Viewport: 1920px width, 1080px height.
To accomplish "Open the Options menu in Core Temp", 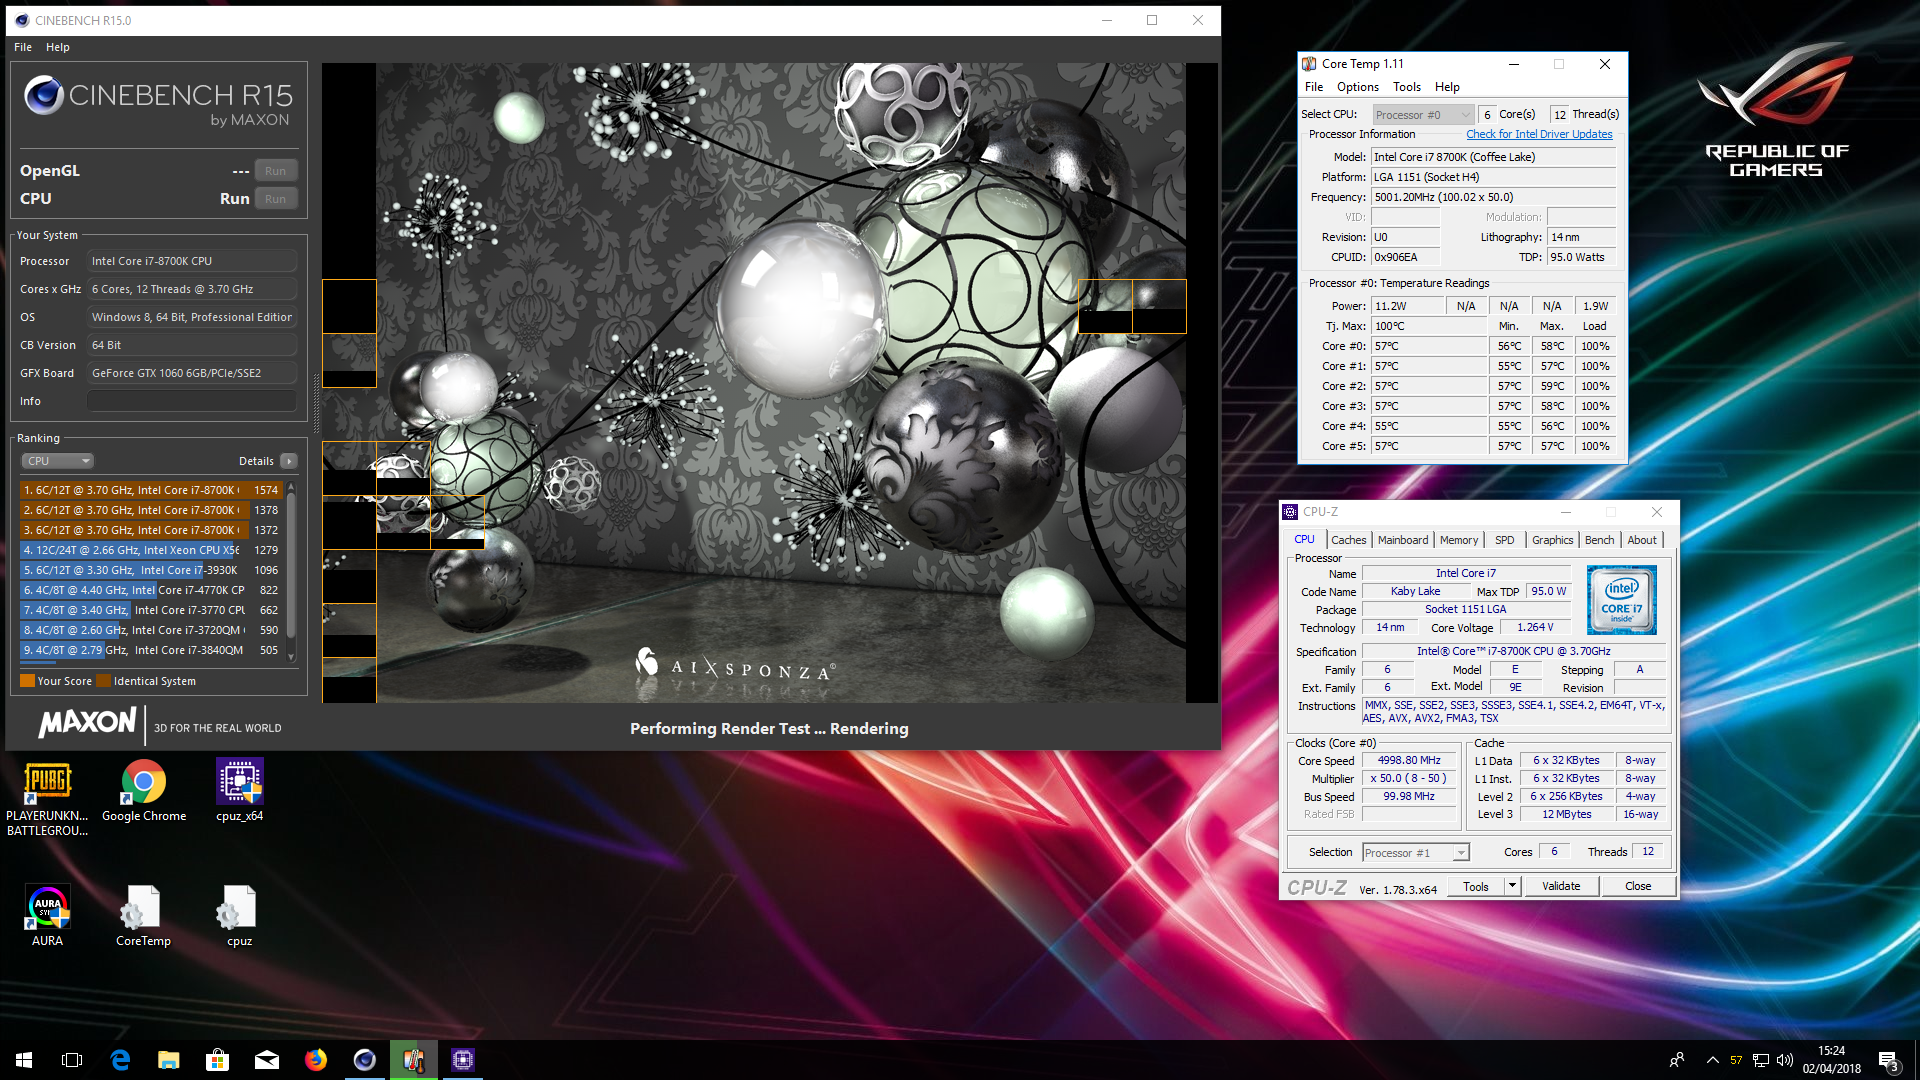I will [1357, 87].
